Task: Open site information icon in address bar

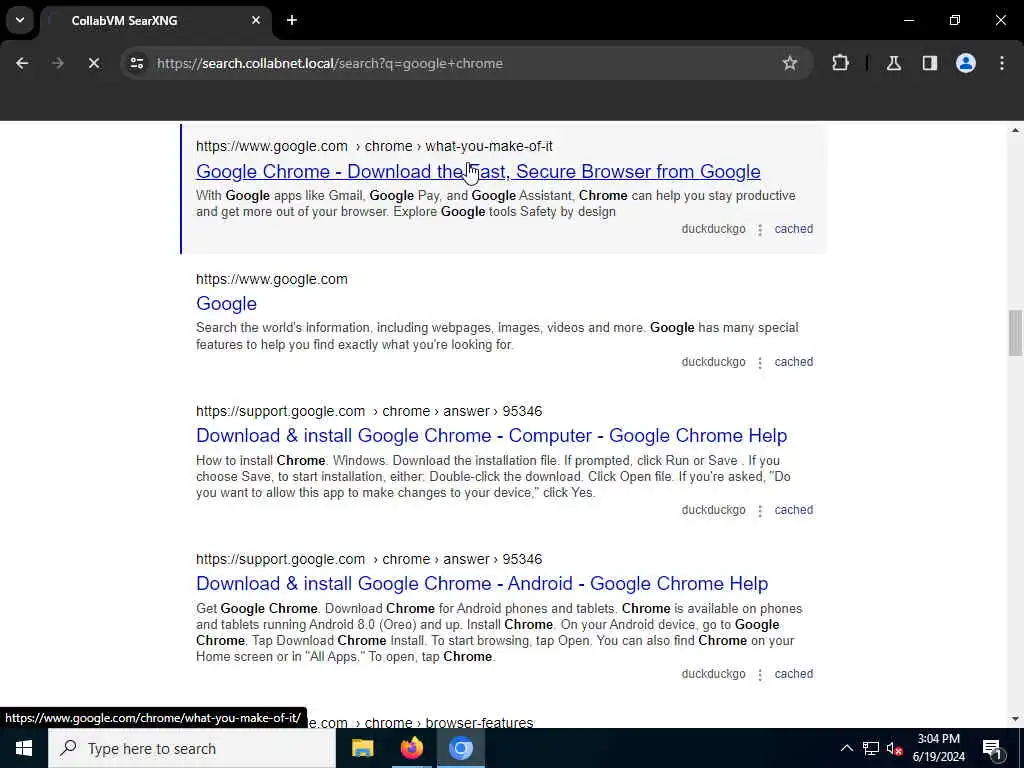Action: [x=137, y=63]
